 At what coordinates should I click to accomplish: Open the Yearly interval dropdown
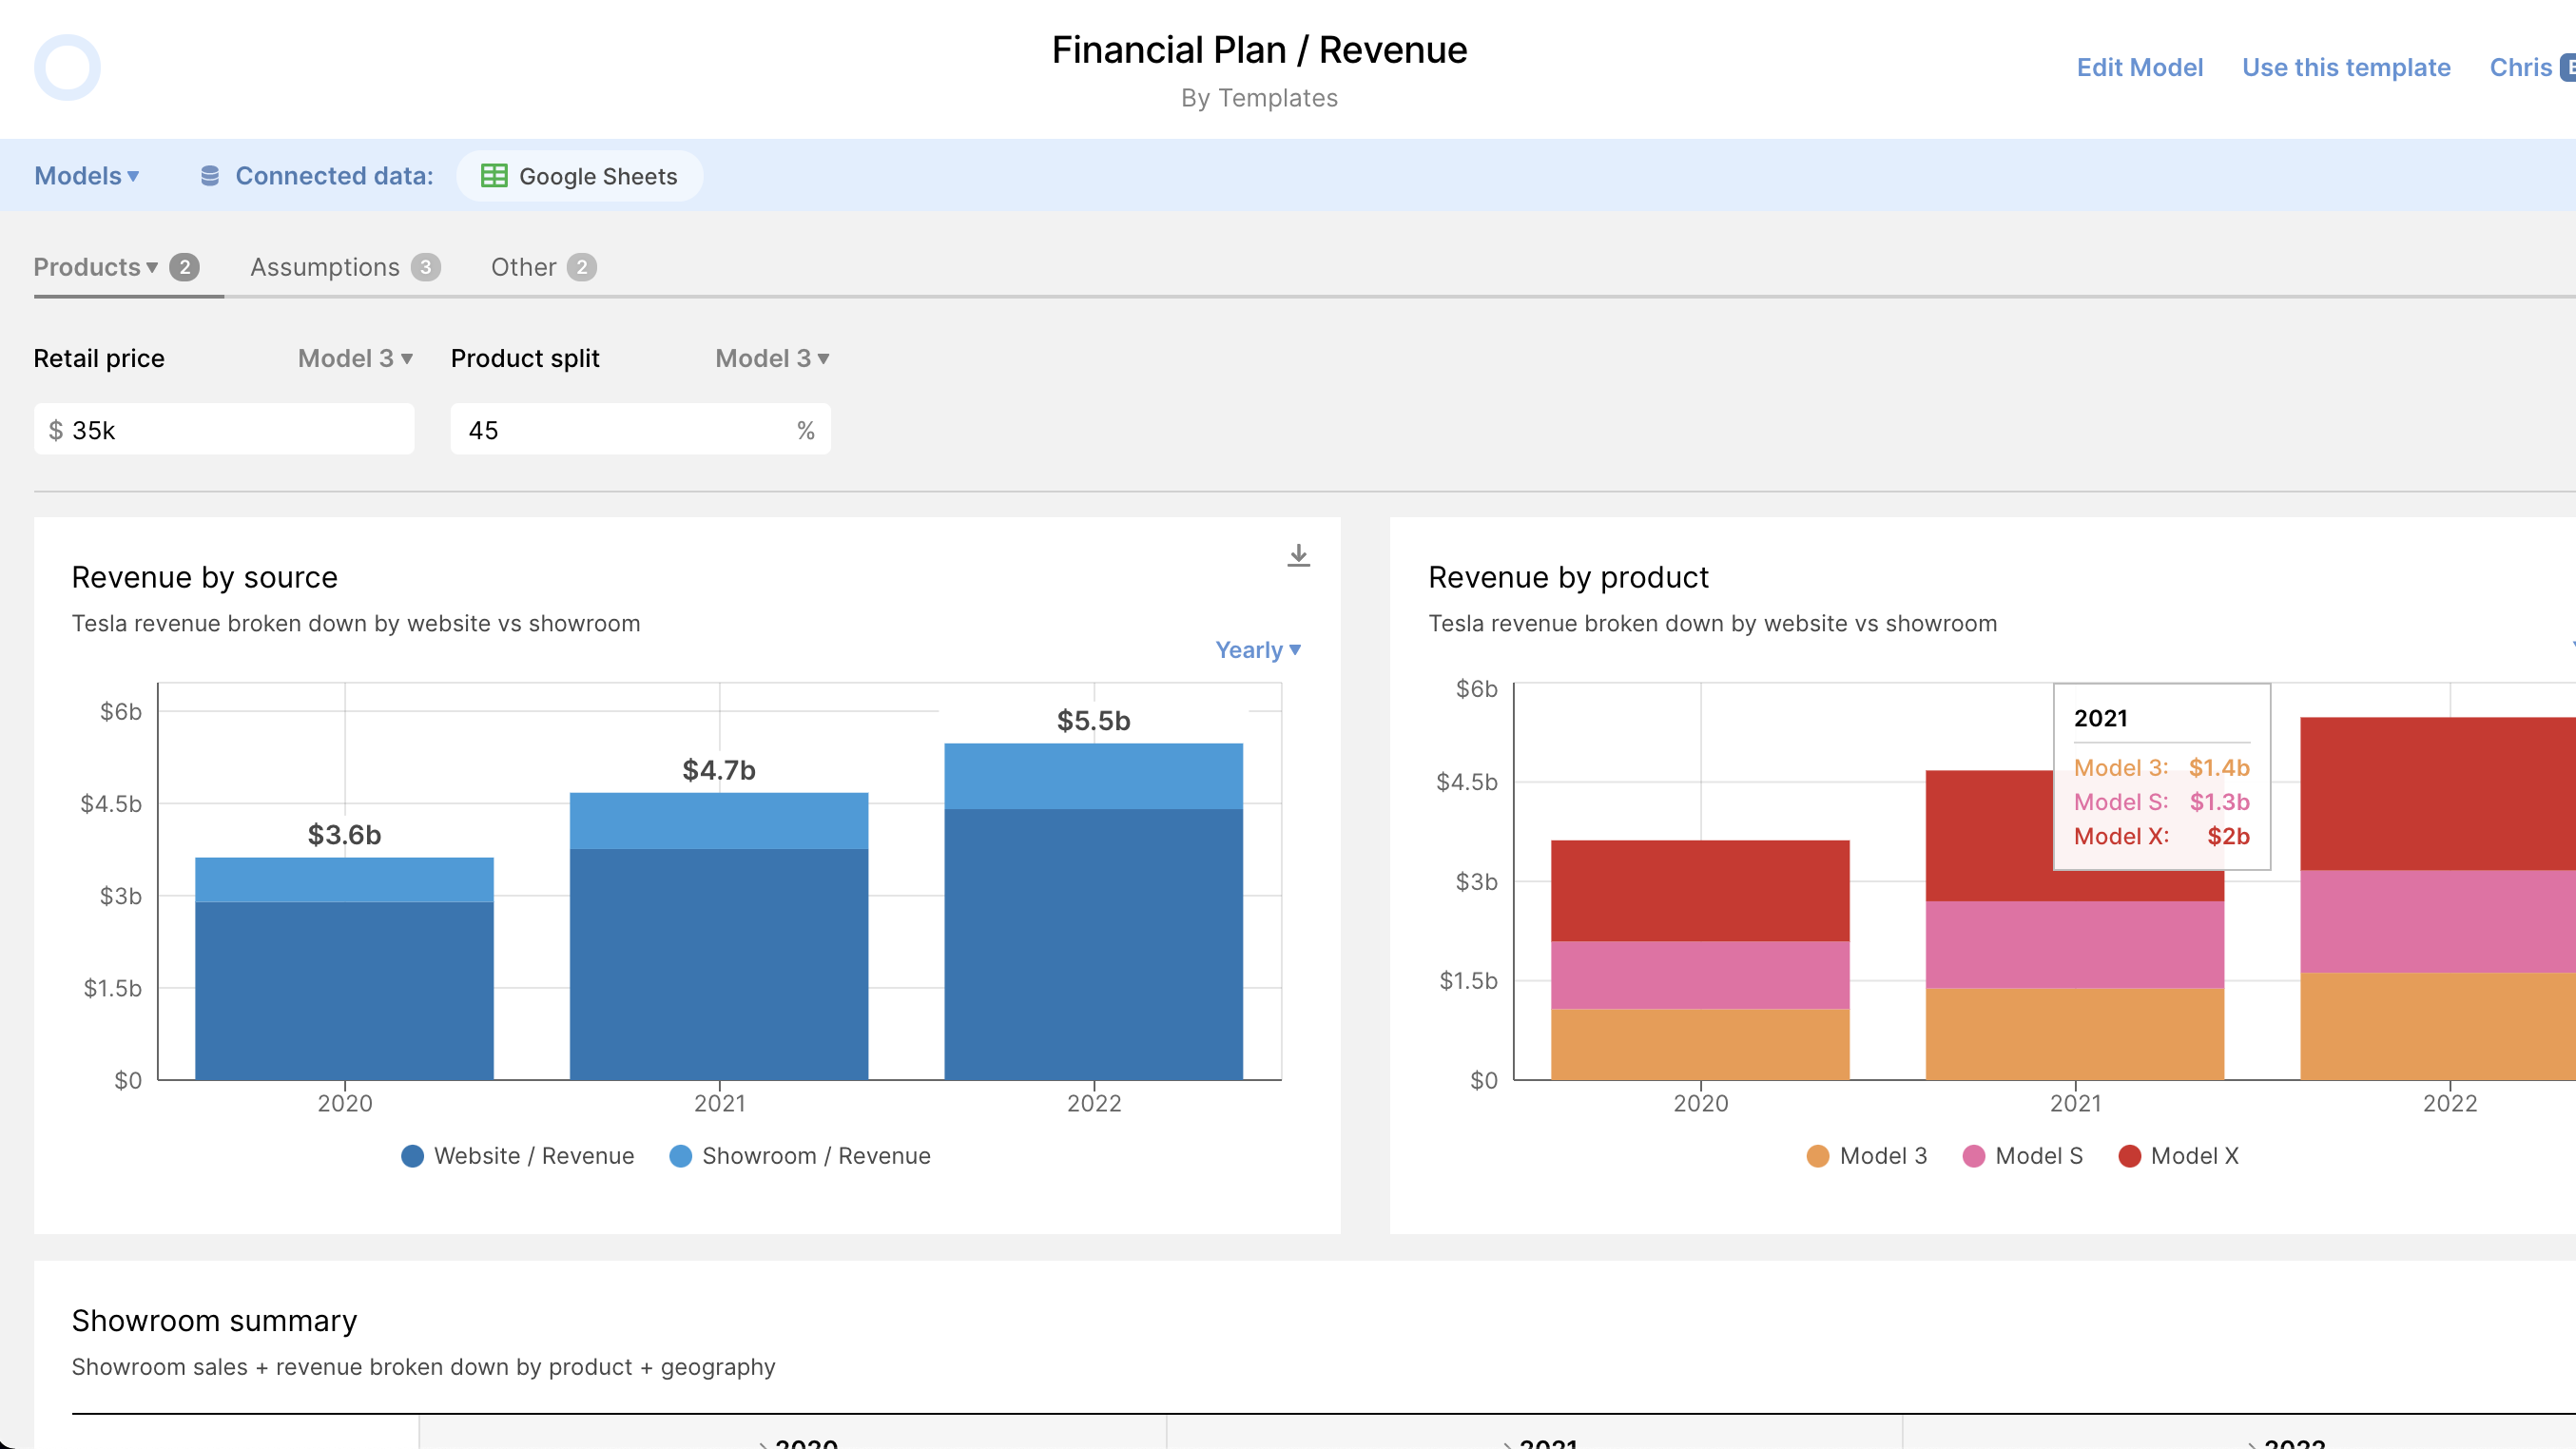[x=1256, y=649]
